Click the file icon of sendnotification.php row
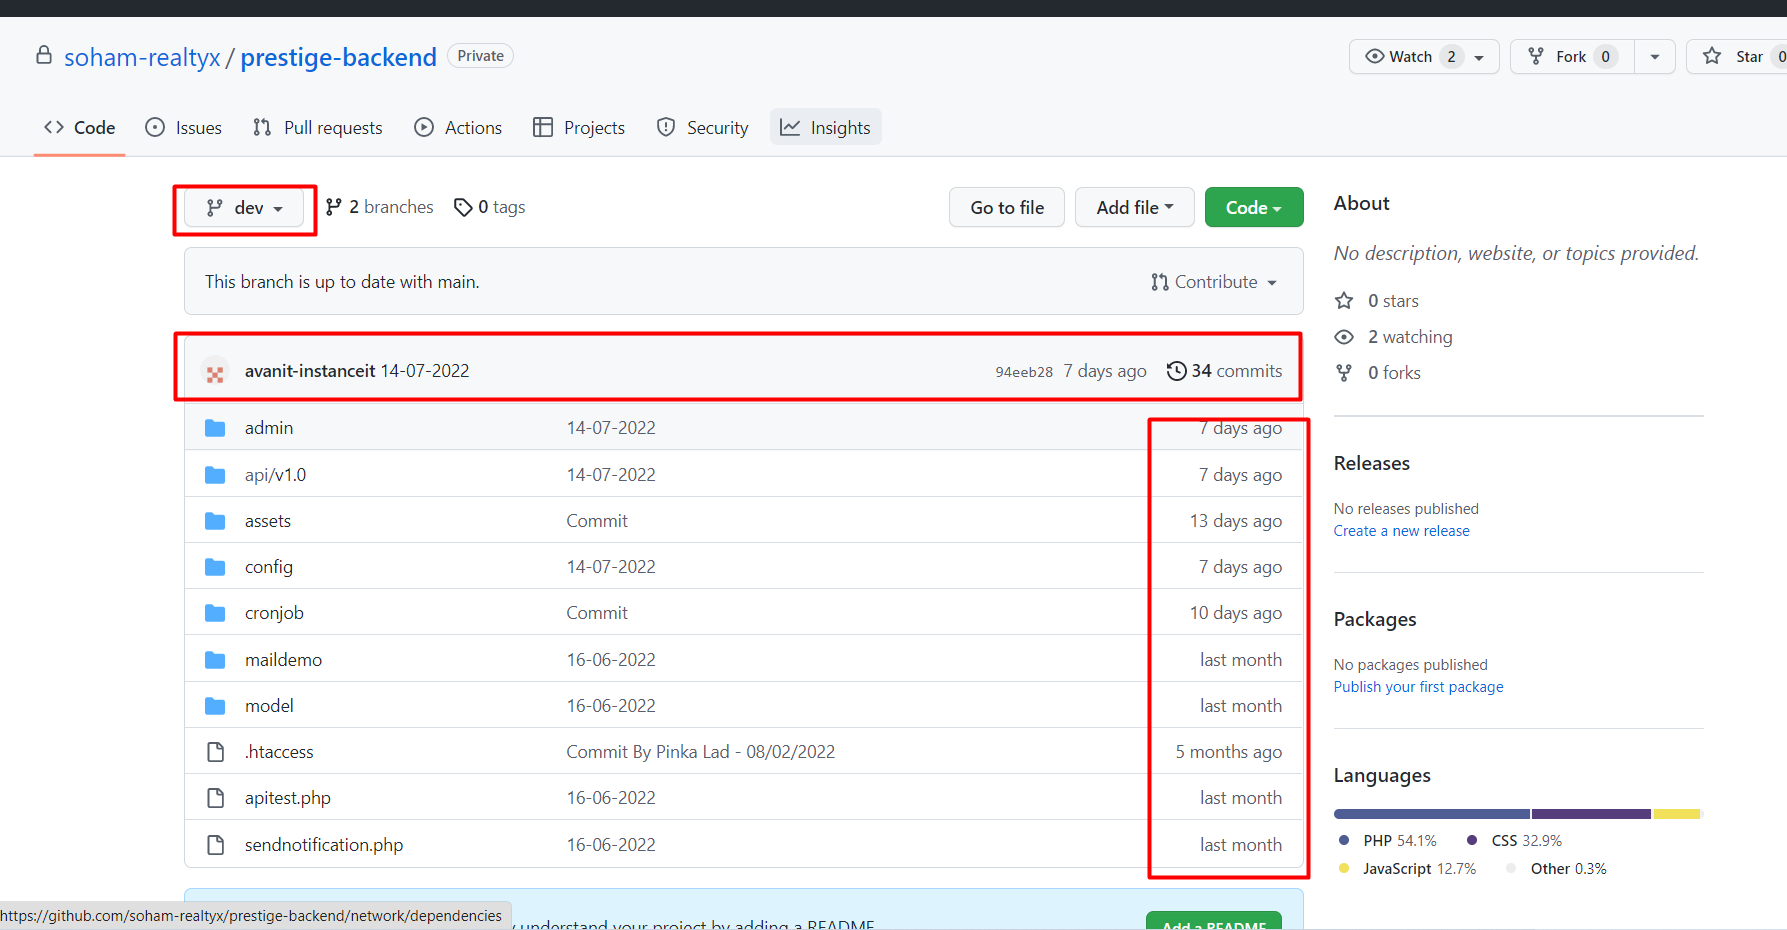Viewport: 1787px width, 930px height. pos(215,845)
